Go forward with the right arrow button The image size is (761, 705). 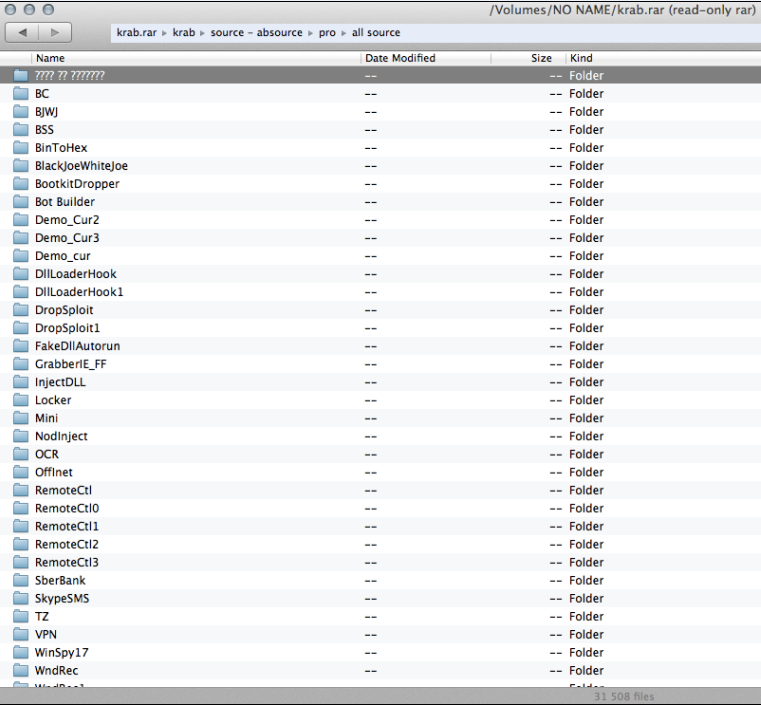(x=55, y=33)
